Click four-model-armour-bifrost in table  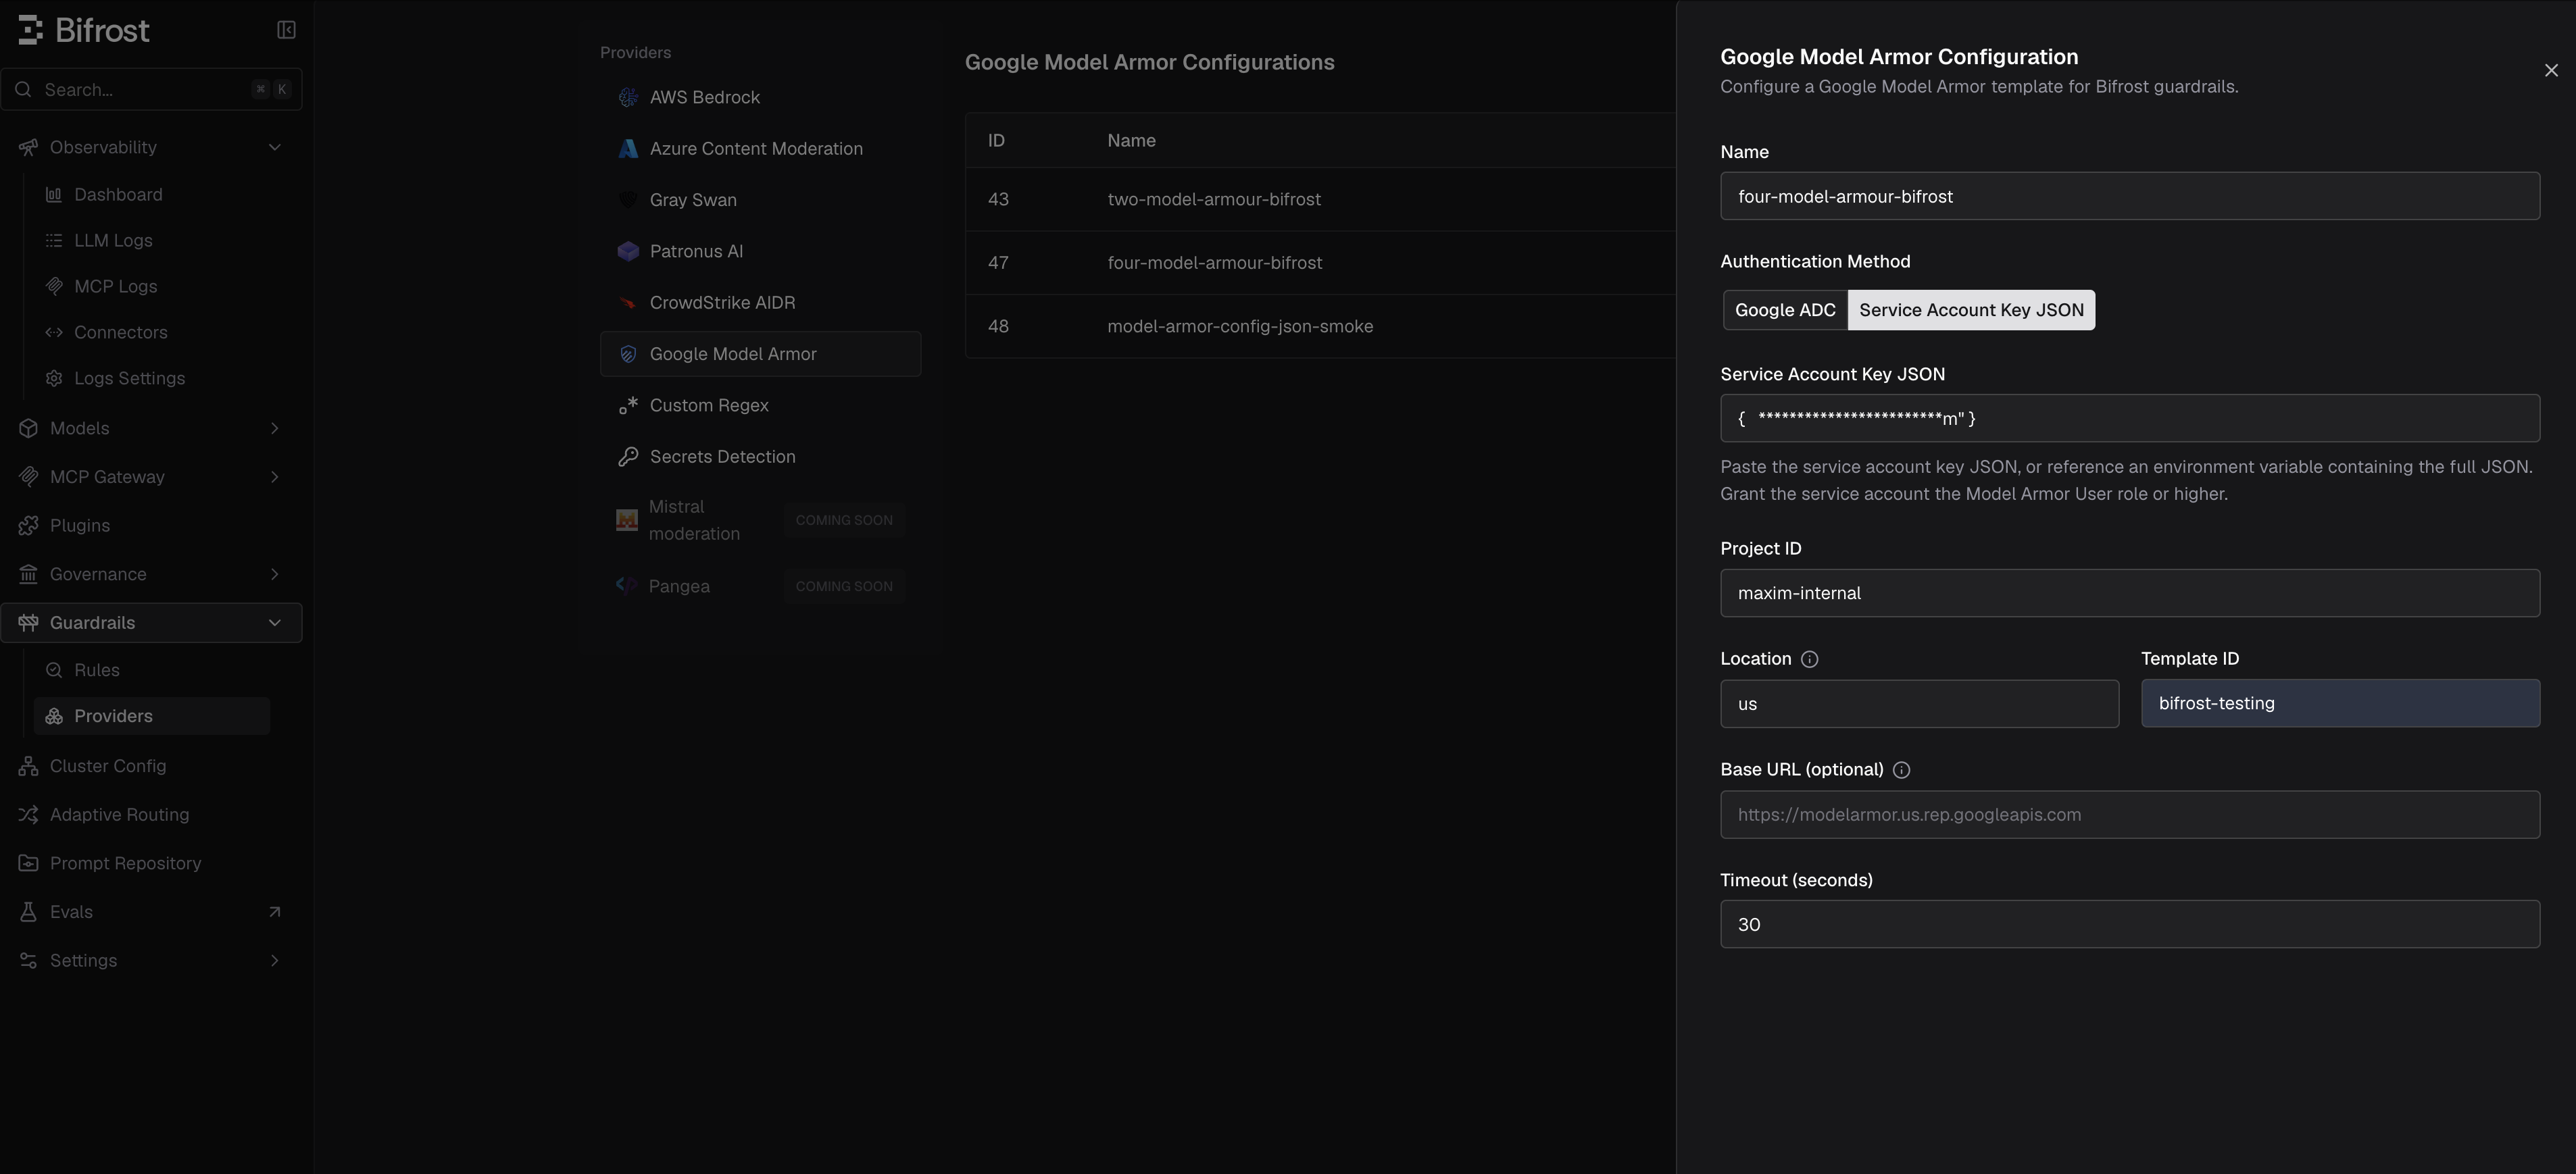click(x=1214, y=263)
